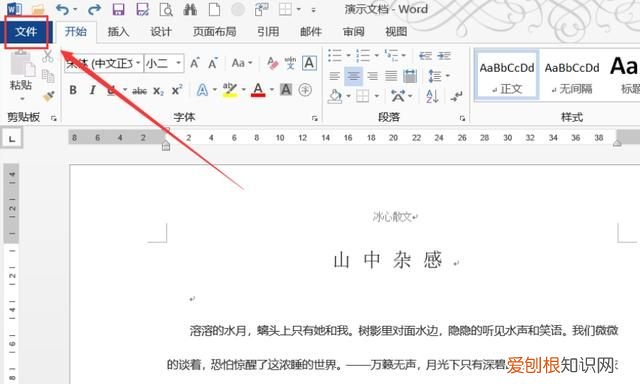The width and height of the screenshot is (640, 384).
Task: Click the Format Painter brush icon
Action: 48,96
